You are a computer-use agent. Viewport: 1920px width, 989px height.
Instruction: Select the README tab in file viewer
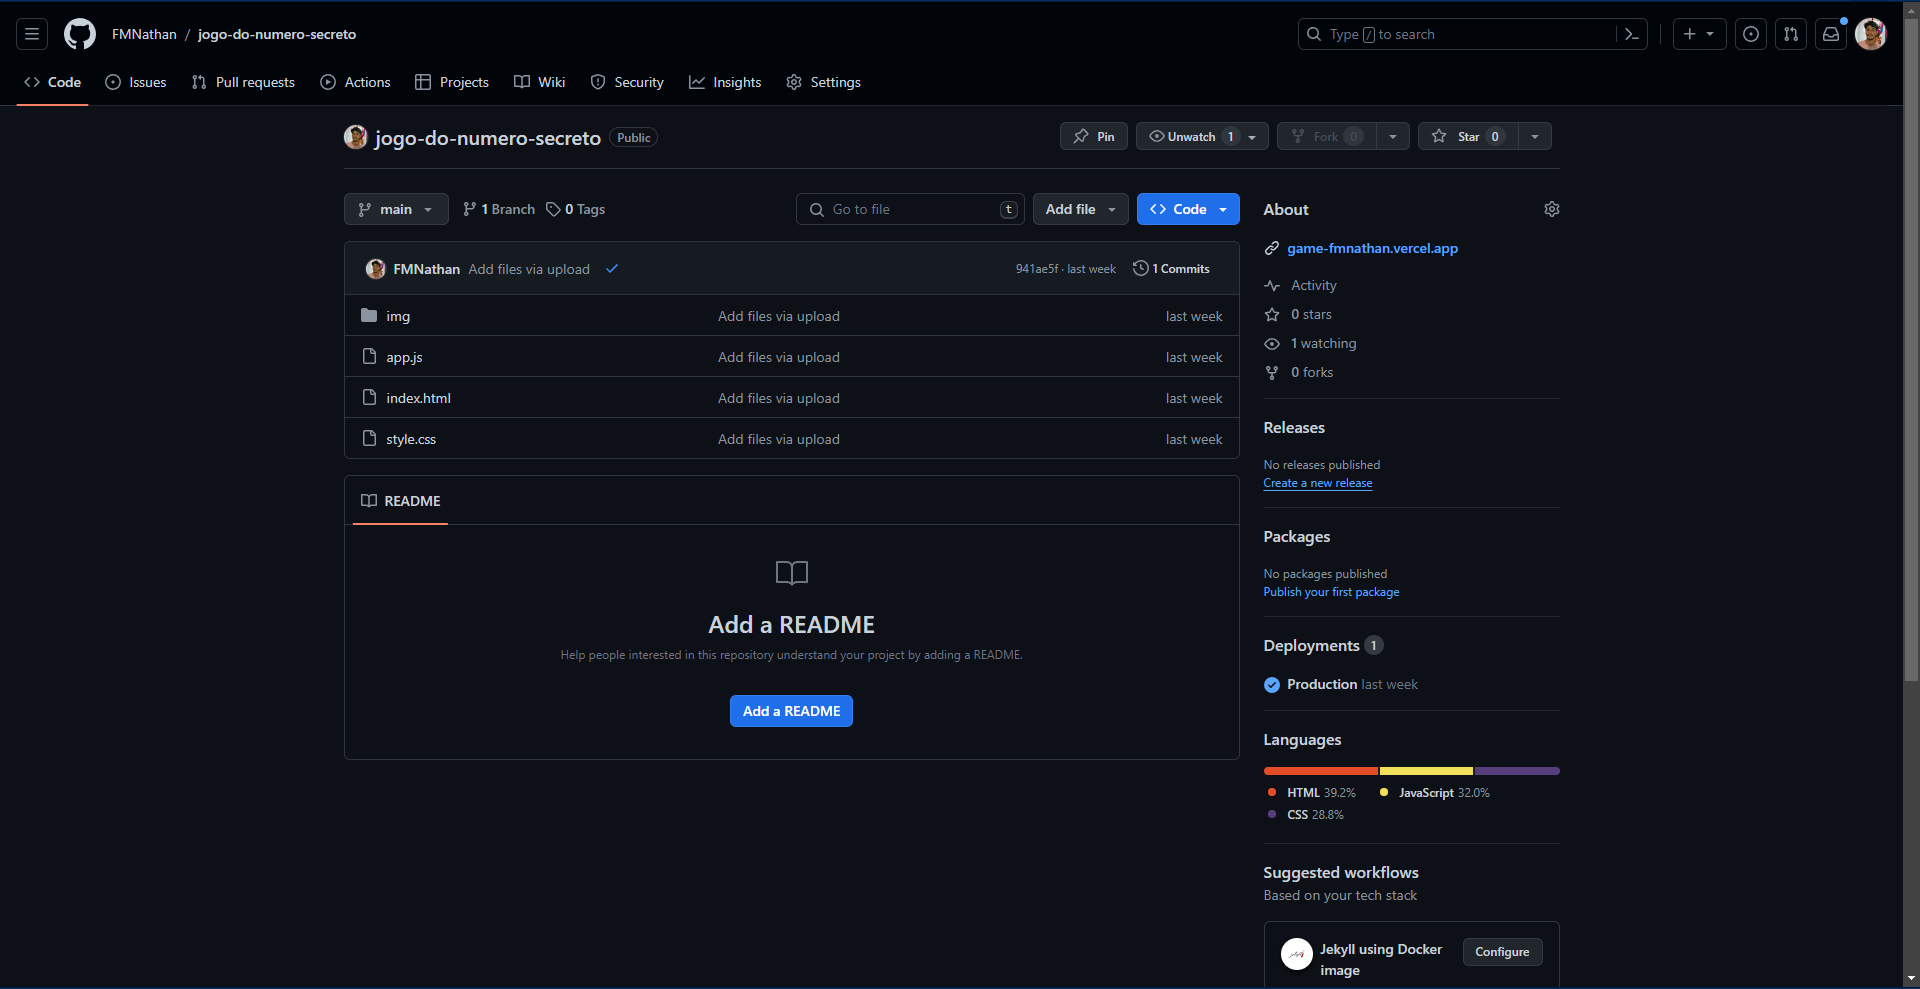[400, 500]
